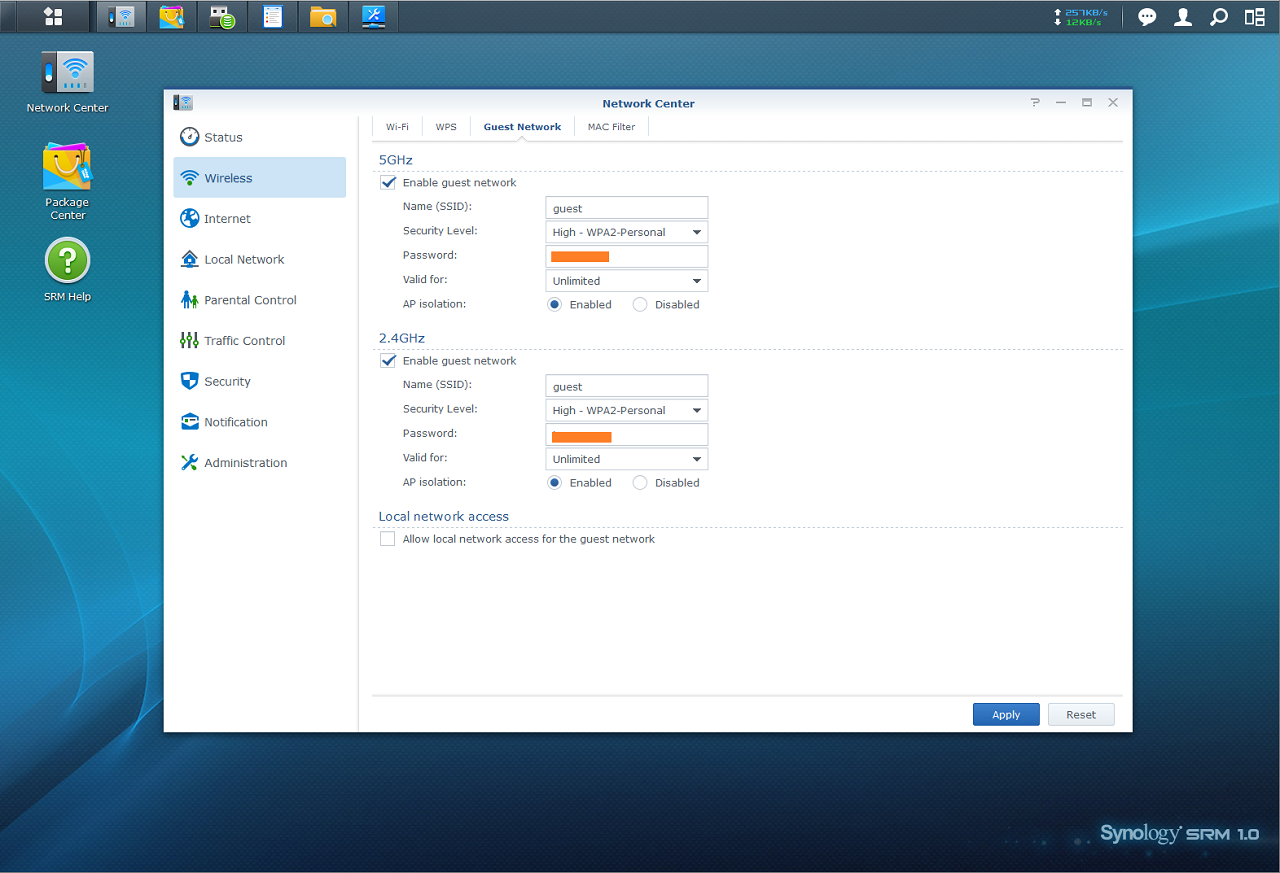The height and width of the screenshot is (873, 1280).
Task: Click the Reset button
Action: click(x=1081, y=715)
